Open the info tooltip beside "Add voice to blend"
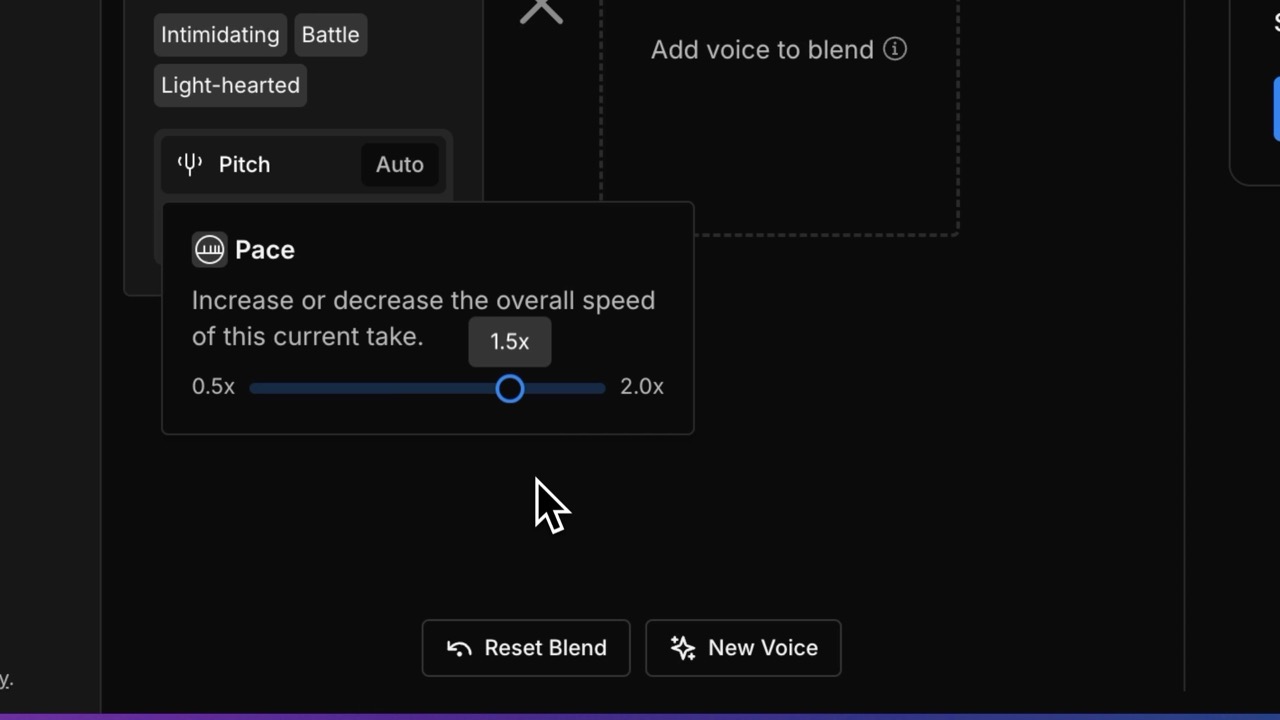The height and width of the screenshot is (720, 1280). (x=895, y=49)
